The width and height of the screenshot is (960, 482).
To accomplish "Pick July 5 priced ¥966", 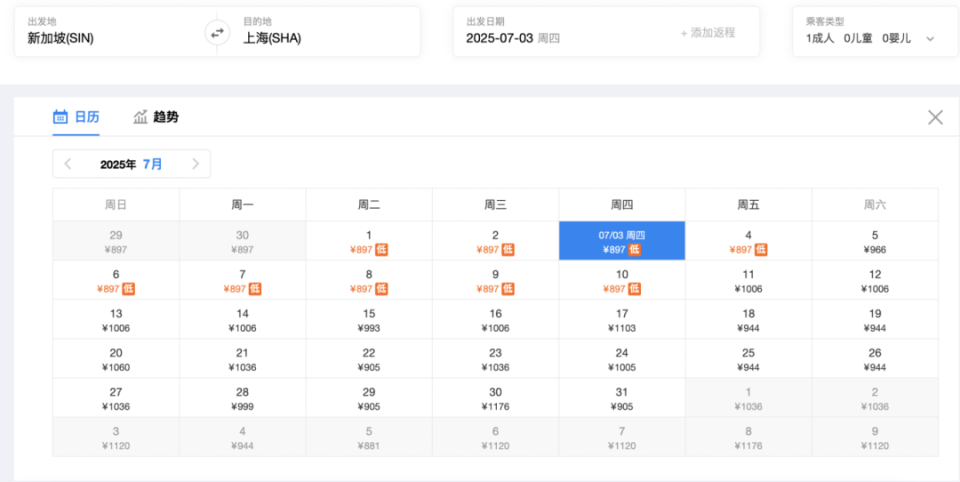I will click(875, 241).
